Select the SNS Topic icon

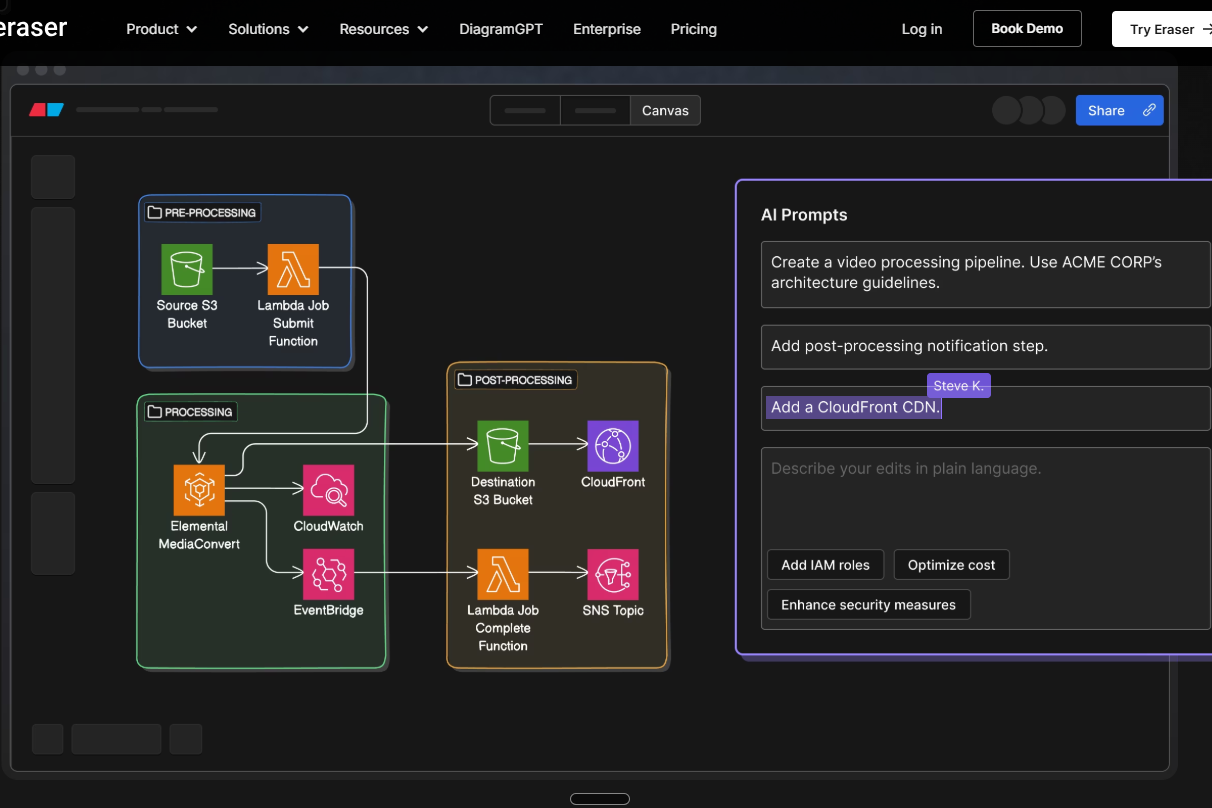pos(612,574)
